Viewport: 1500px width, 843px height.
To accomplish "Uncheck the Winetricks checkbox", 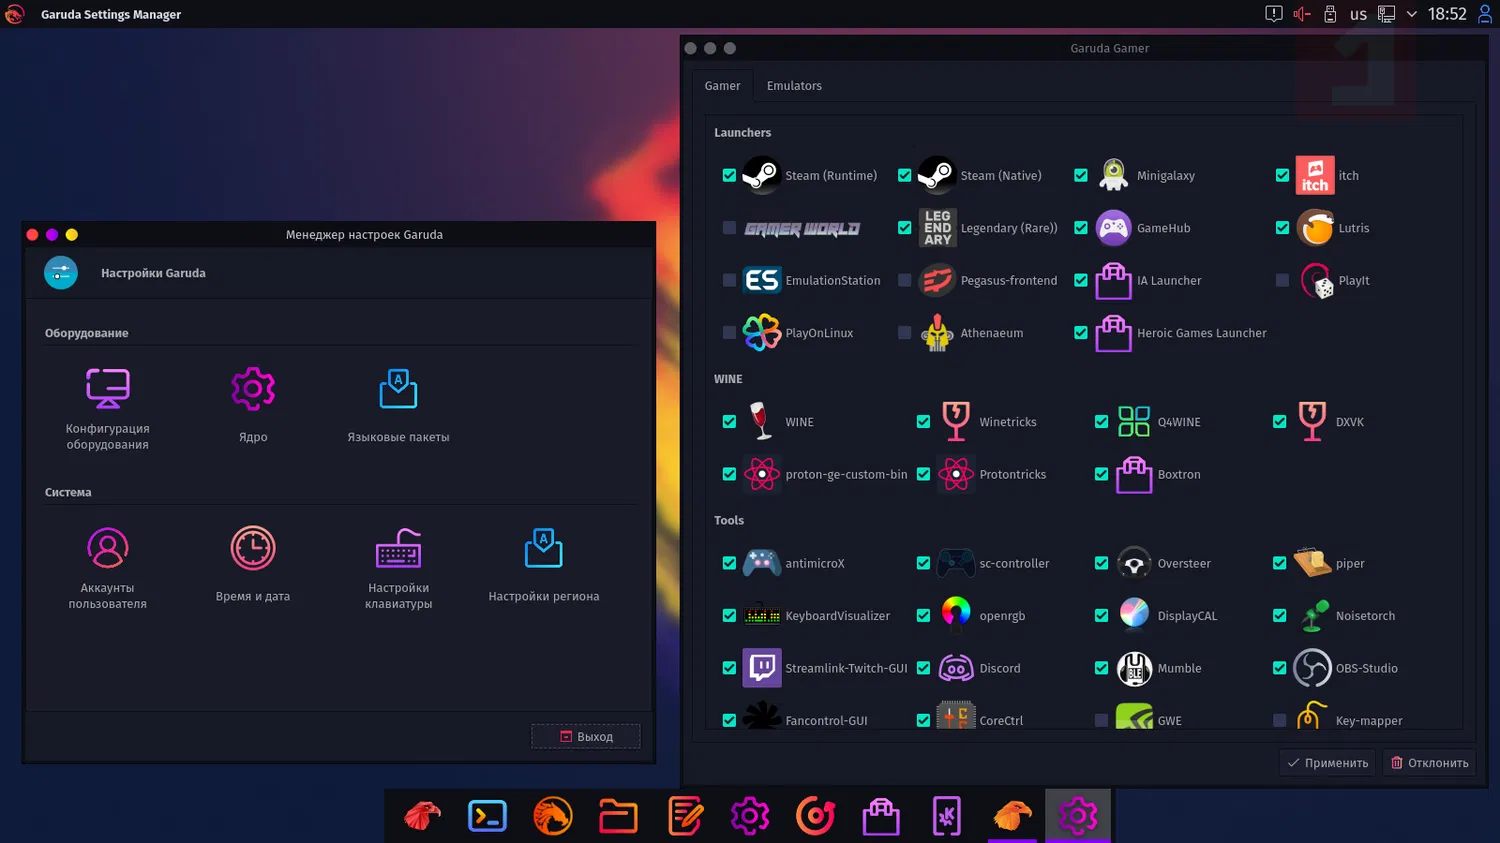I will (923, 422).
